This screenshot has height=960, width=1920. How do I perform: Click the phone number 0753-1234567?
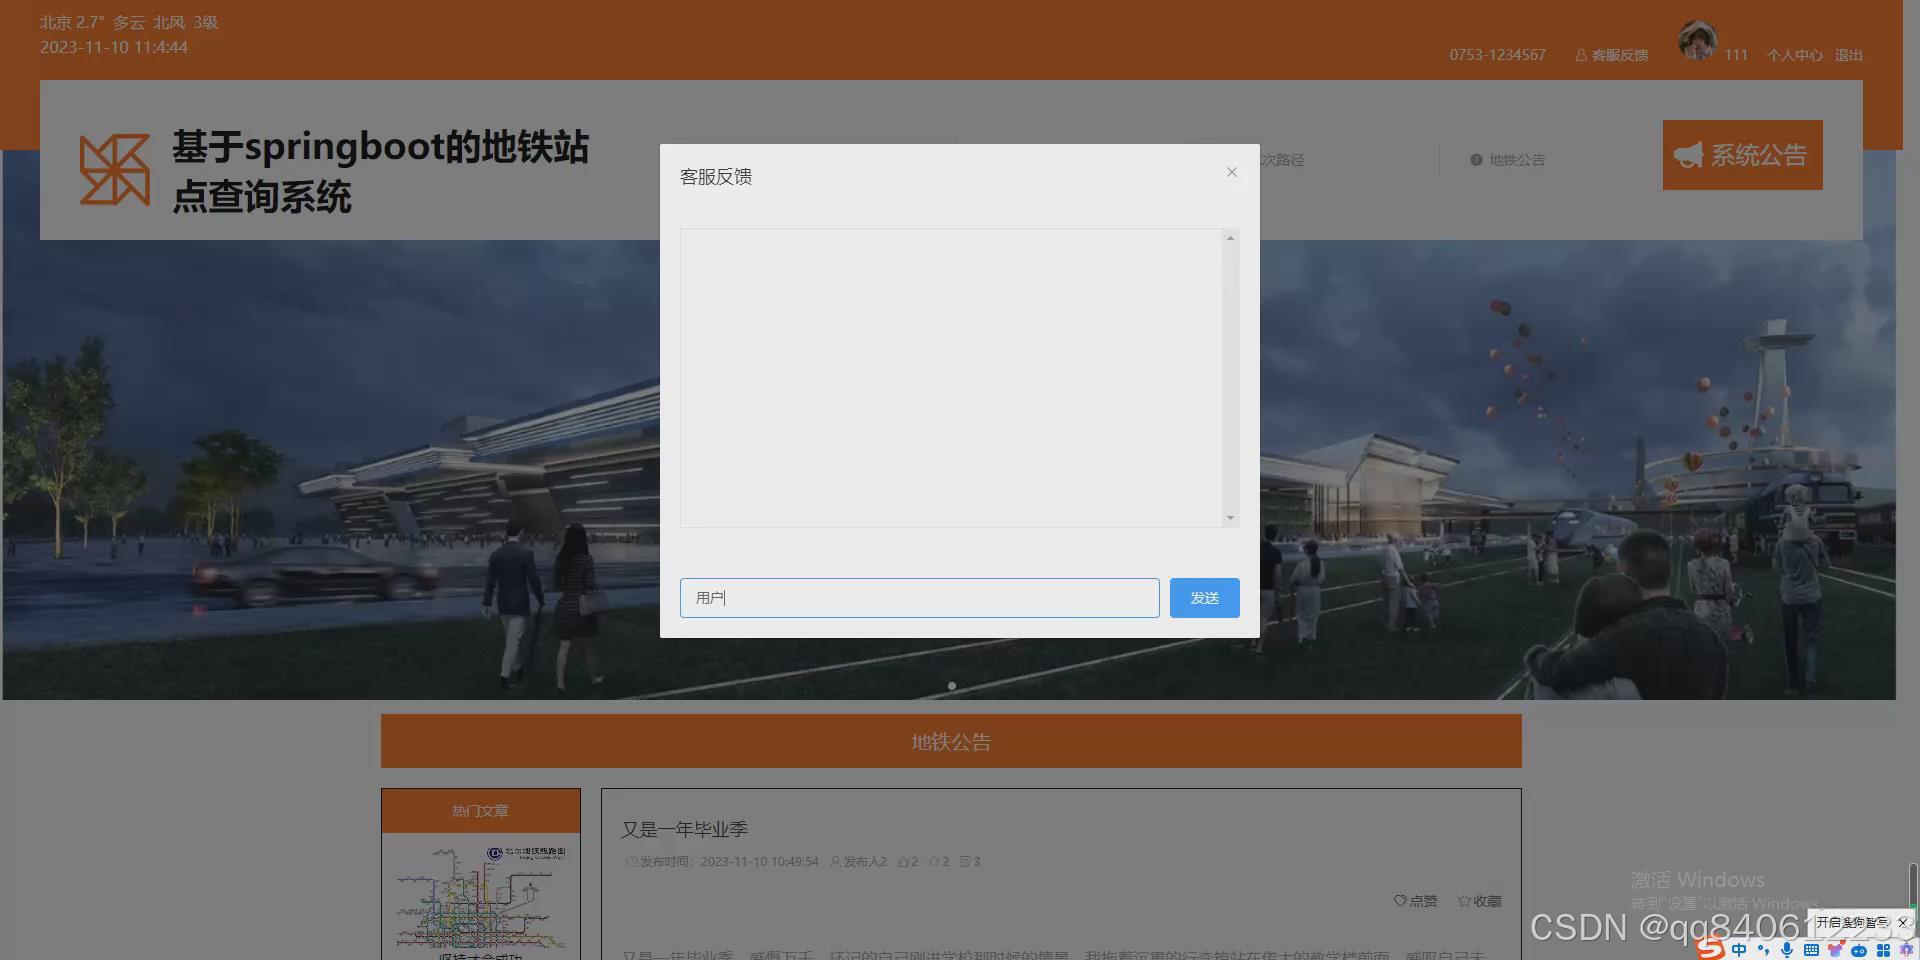(1497, 55)
